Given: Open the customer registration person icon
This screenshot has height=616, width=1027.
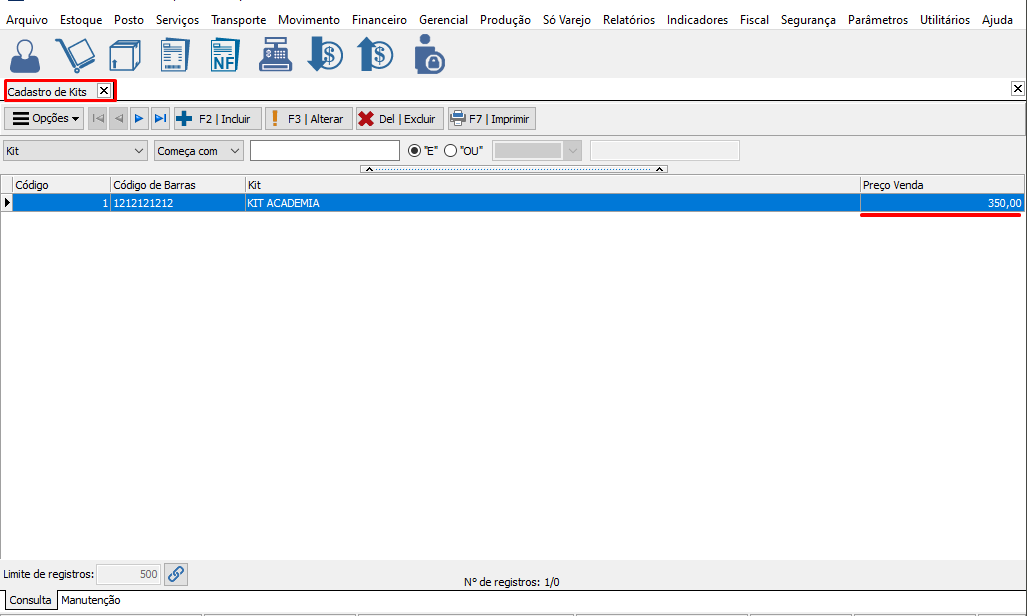Looking at the screenshot, I should (x=27, y=54).
